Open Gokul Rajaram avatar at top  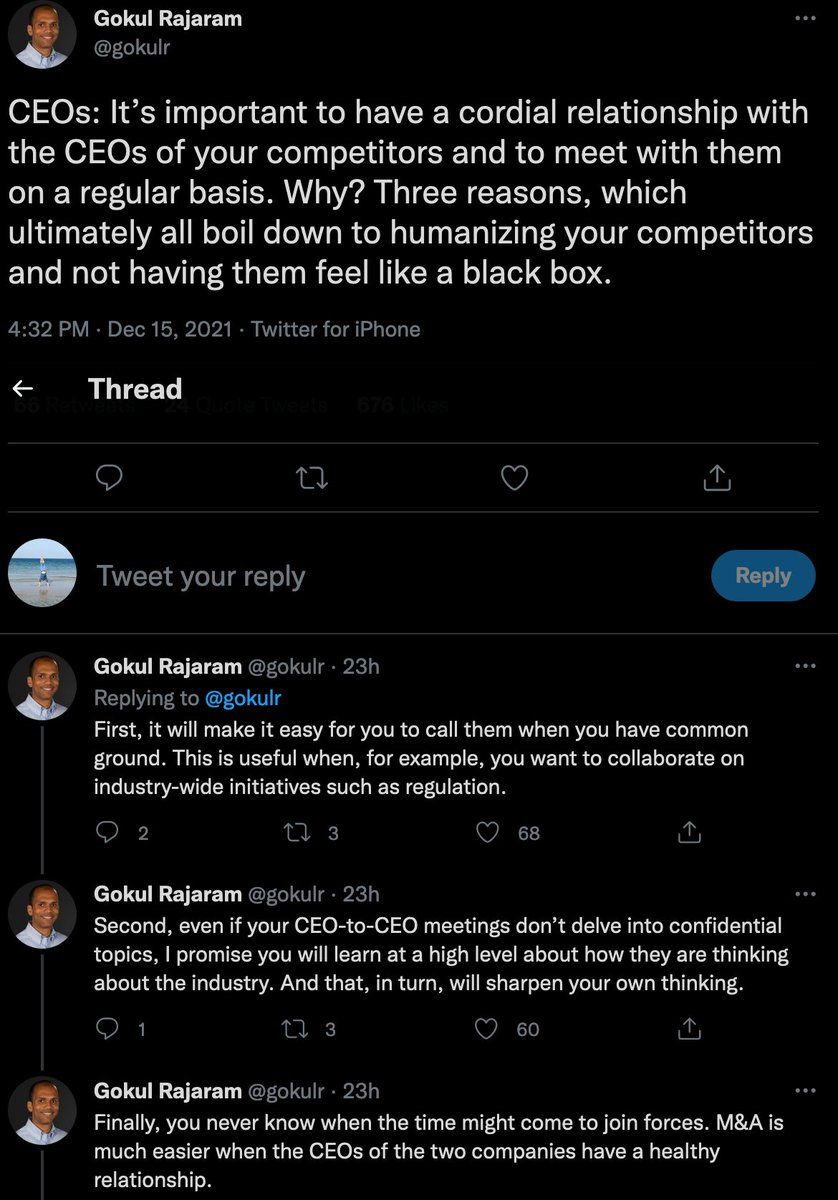tap(43, 35)
